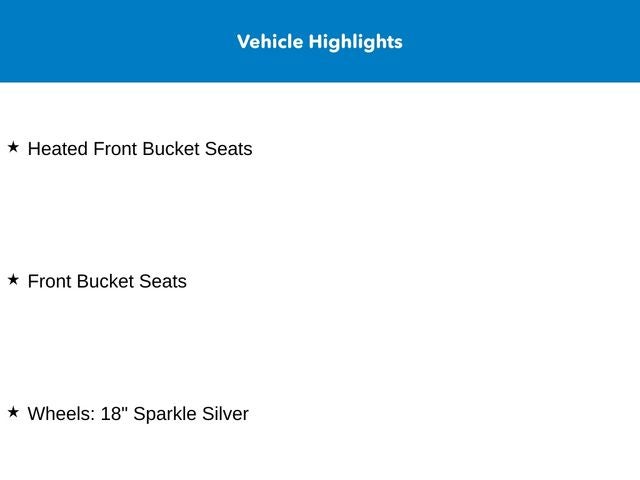Click "Front" in the Heated Front Bucket Seats line
Viewport: 640px width, 480px height.
click(116, 149)
